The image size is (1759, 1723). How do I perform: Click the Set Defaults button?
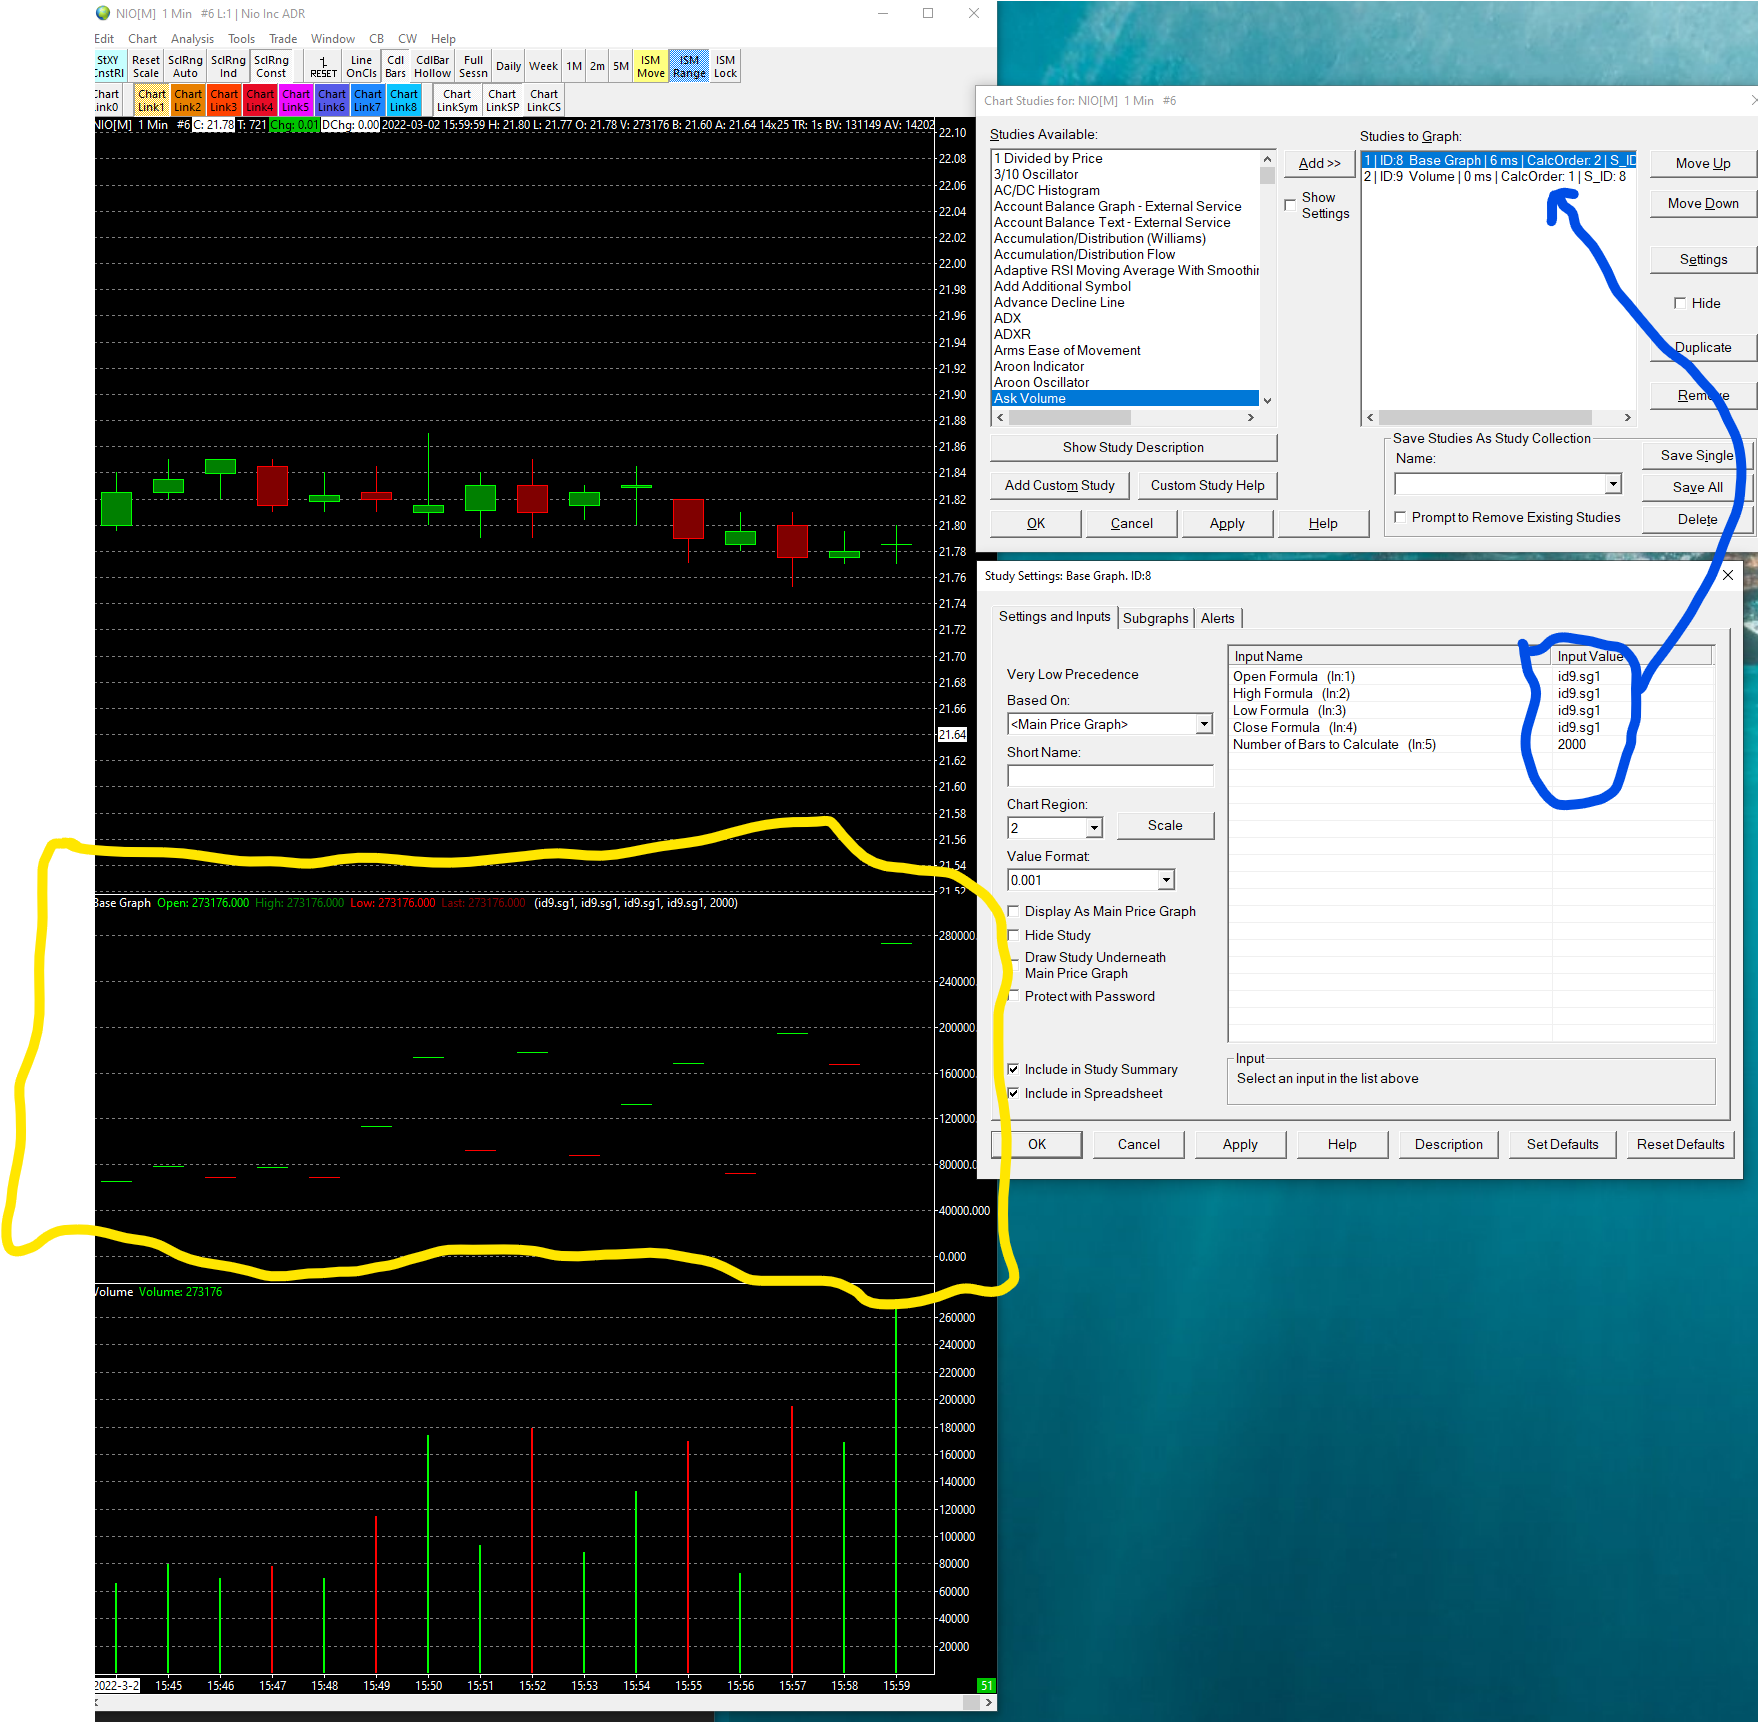tap(1562, 1144)
